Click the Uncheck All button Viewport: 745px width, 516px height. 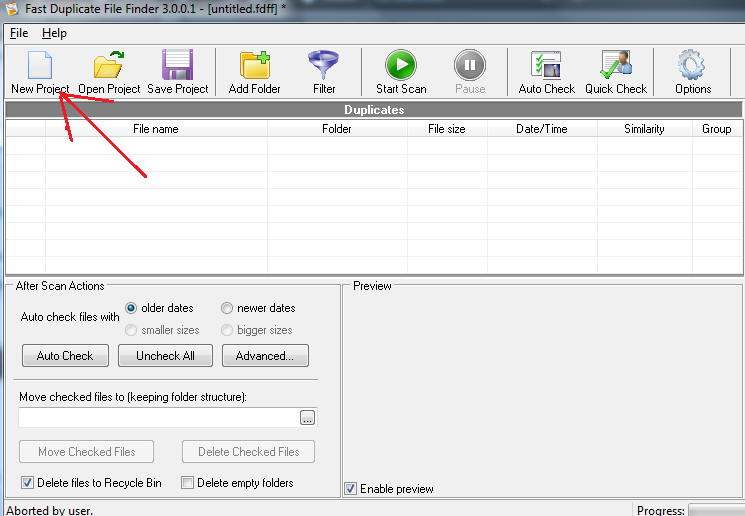click(x=165, y=356)
